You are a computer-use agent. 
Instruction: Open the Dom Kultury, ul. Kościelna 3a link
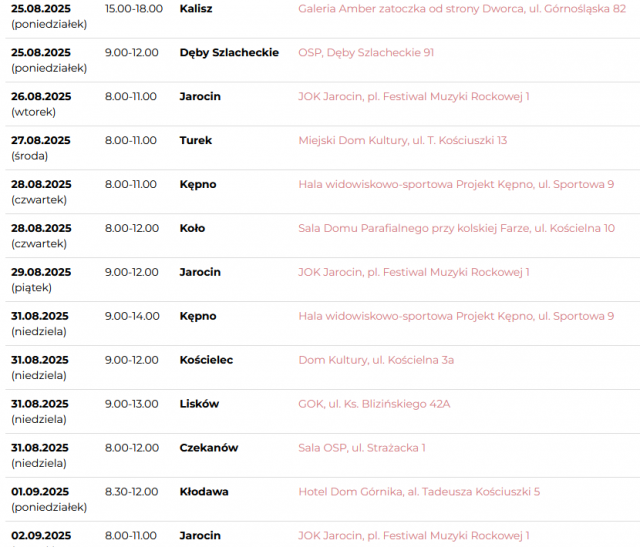[376, 360]
